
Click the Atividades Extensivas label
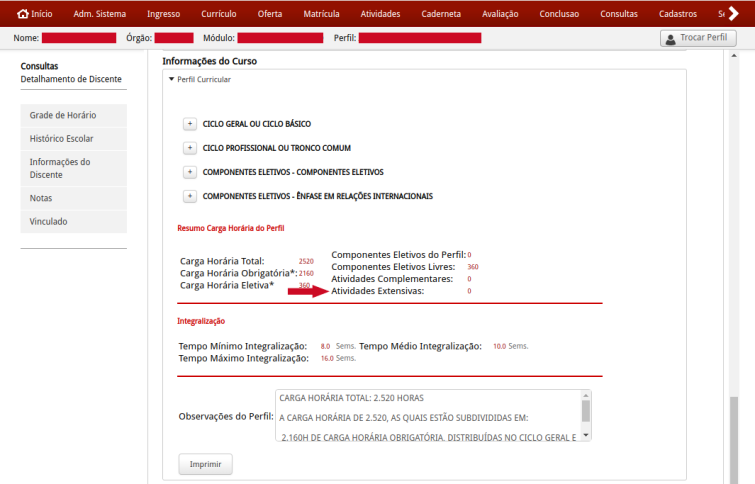coord(378,291)
